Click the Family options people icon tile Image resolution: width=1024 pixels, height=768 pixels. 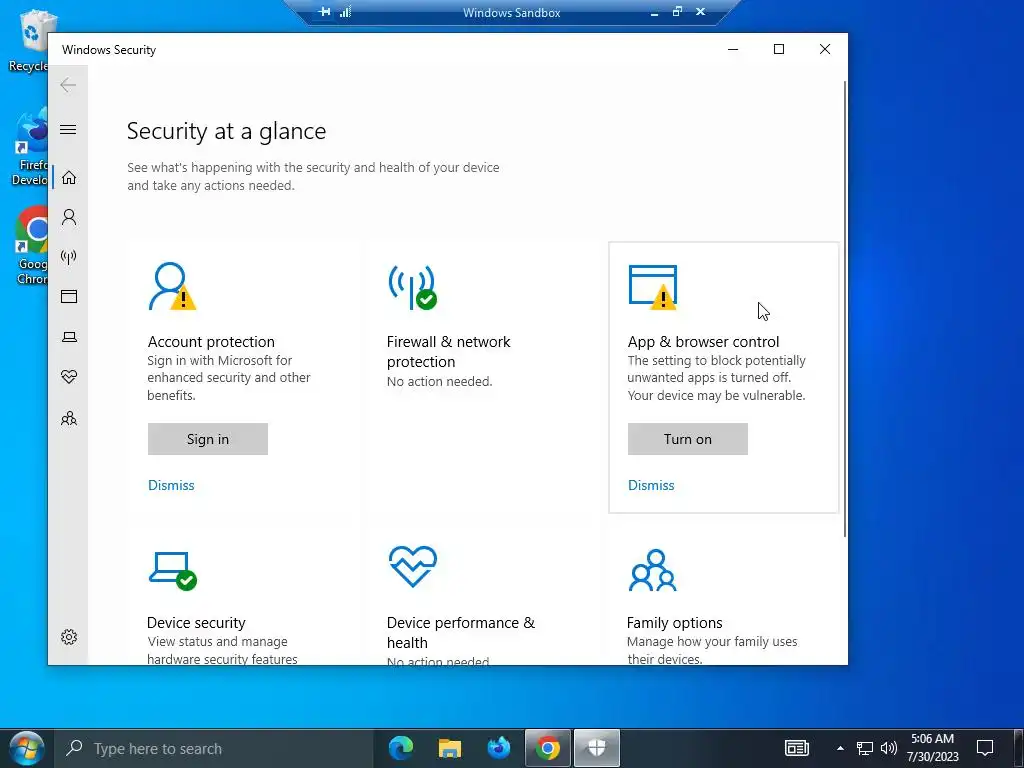pos(652,570)
